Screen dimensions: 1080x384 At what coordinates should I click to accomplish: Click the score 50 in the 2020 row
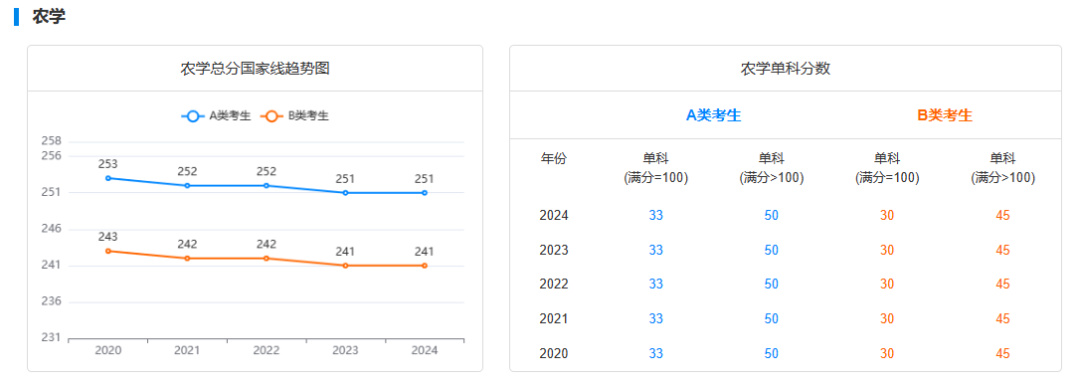point(771,354)
